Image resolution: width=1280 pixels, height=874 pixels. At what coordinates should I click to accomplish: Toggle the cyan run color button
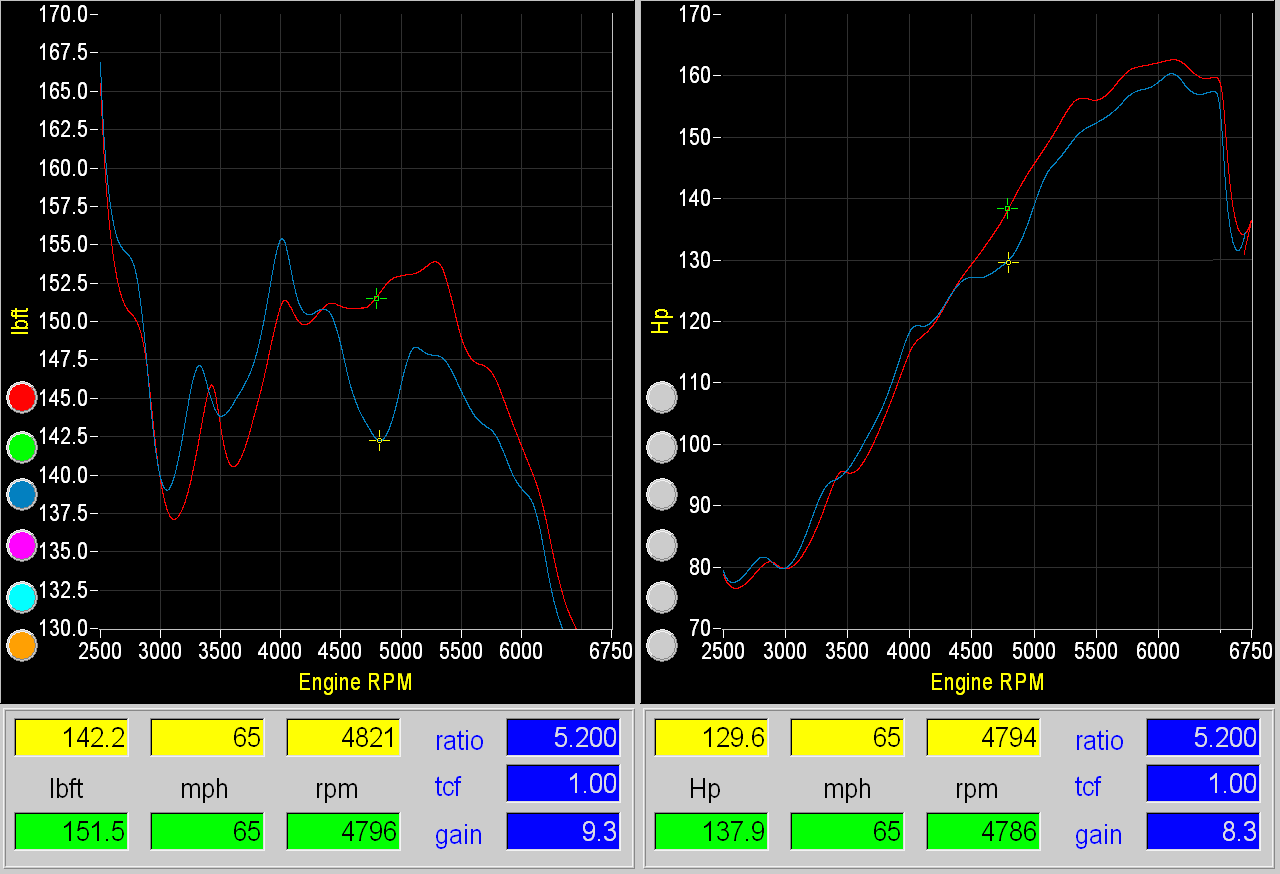[22, 596]
